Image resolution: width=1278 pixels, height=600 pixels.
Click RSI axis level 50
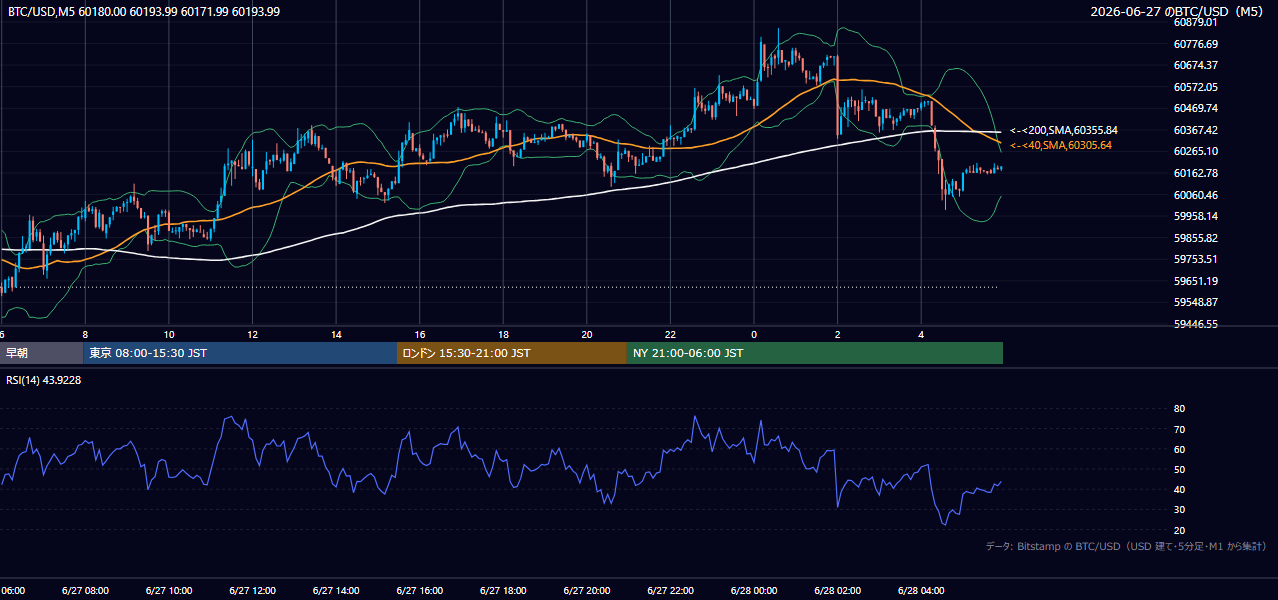pyautogui.click(x=1179, y=470)
